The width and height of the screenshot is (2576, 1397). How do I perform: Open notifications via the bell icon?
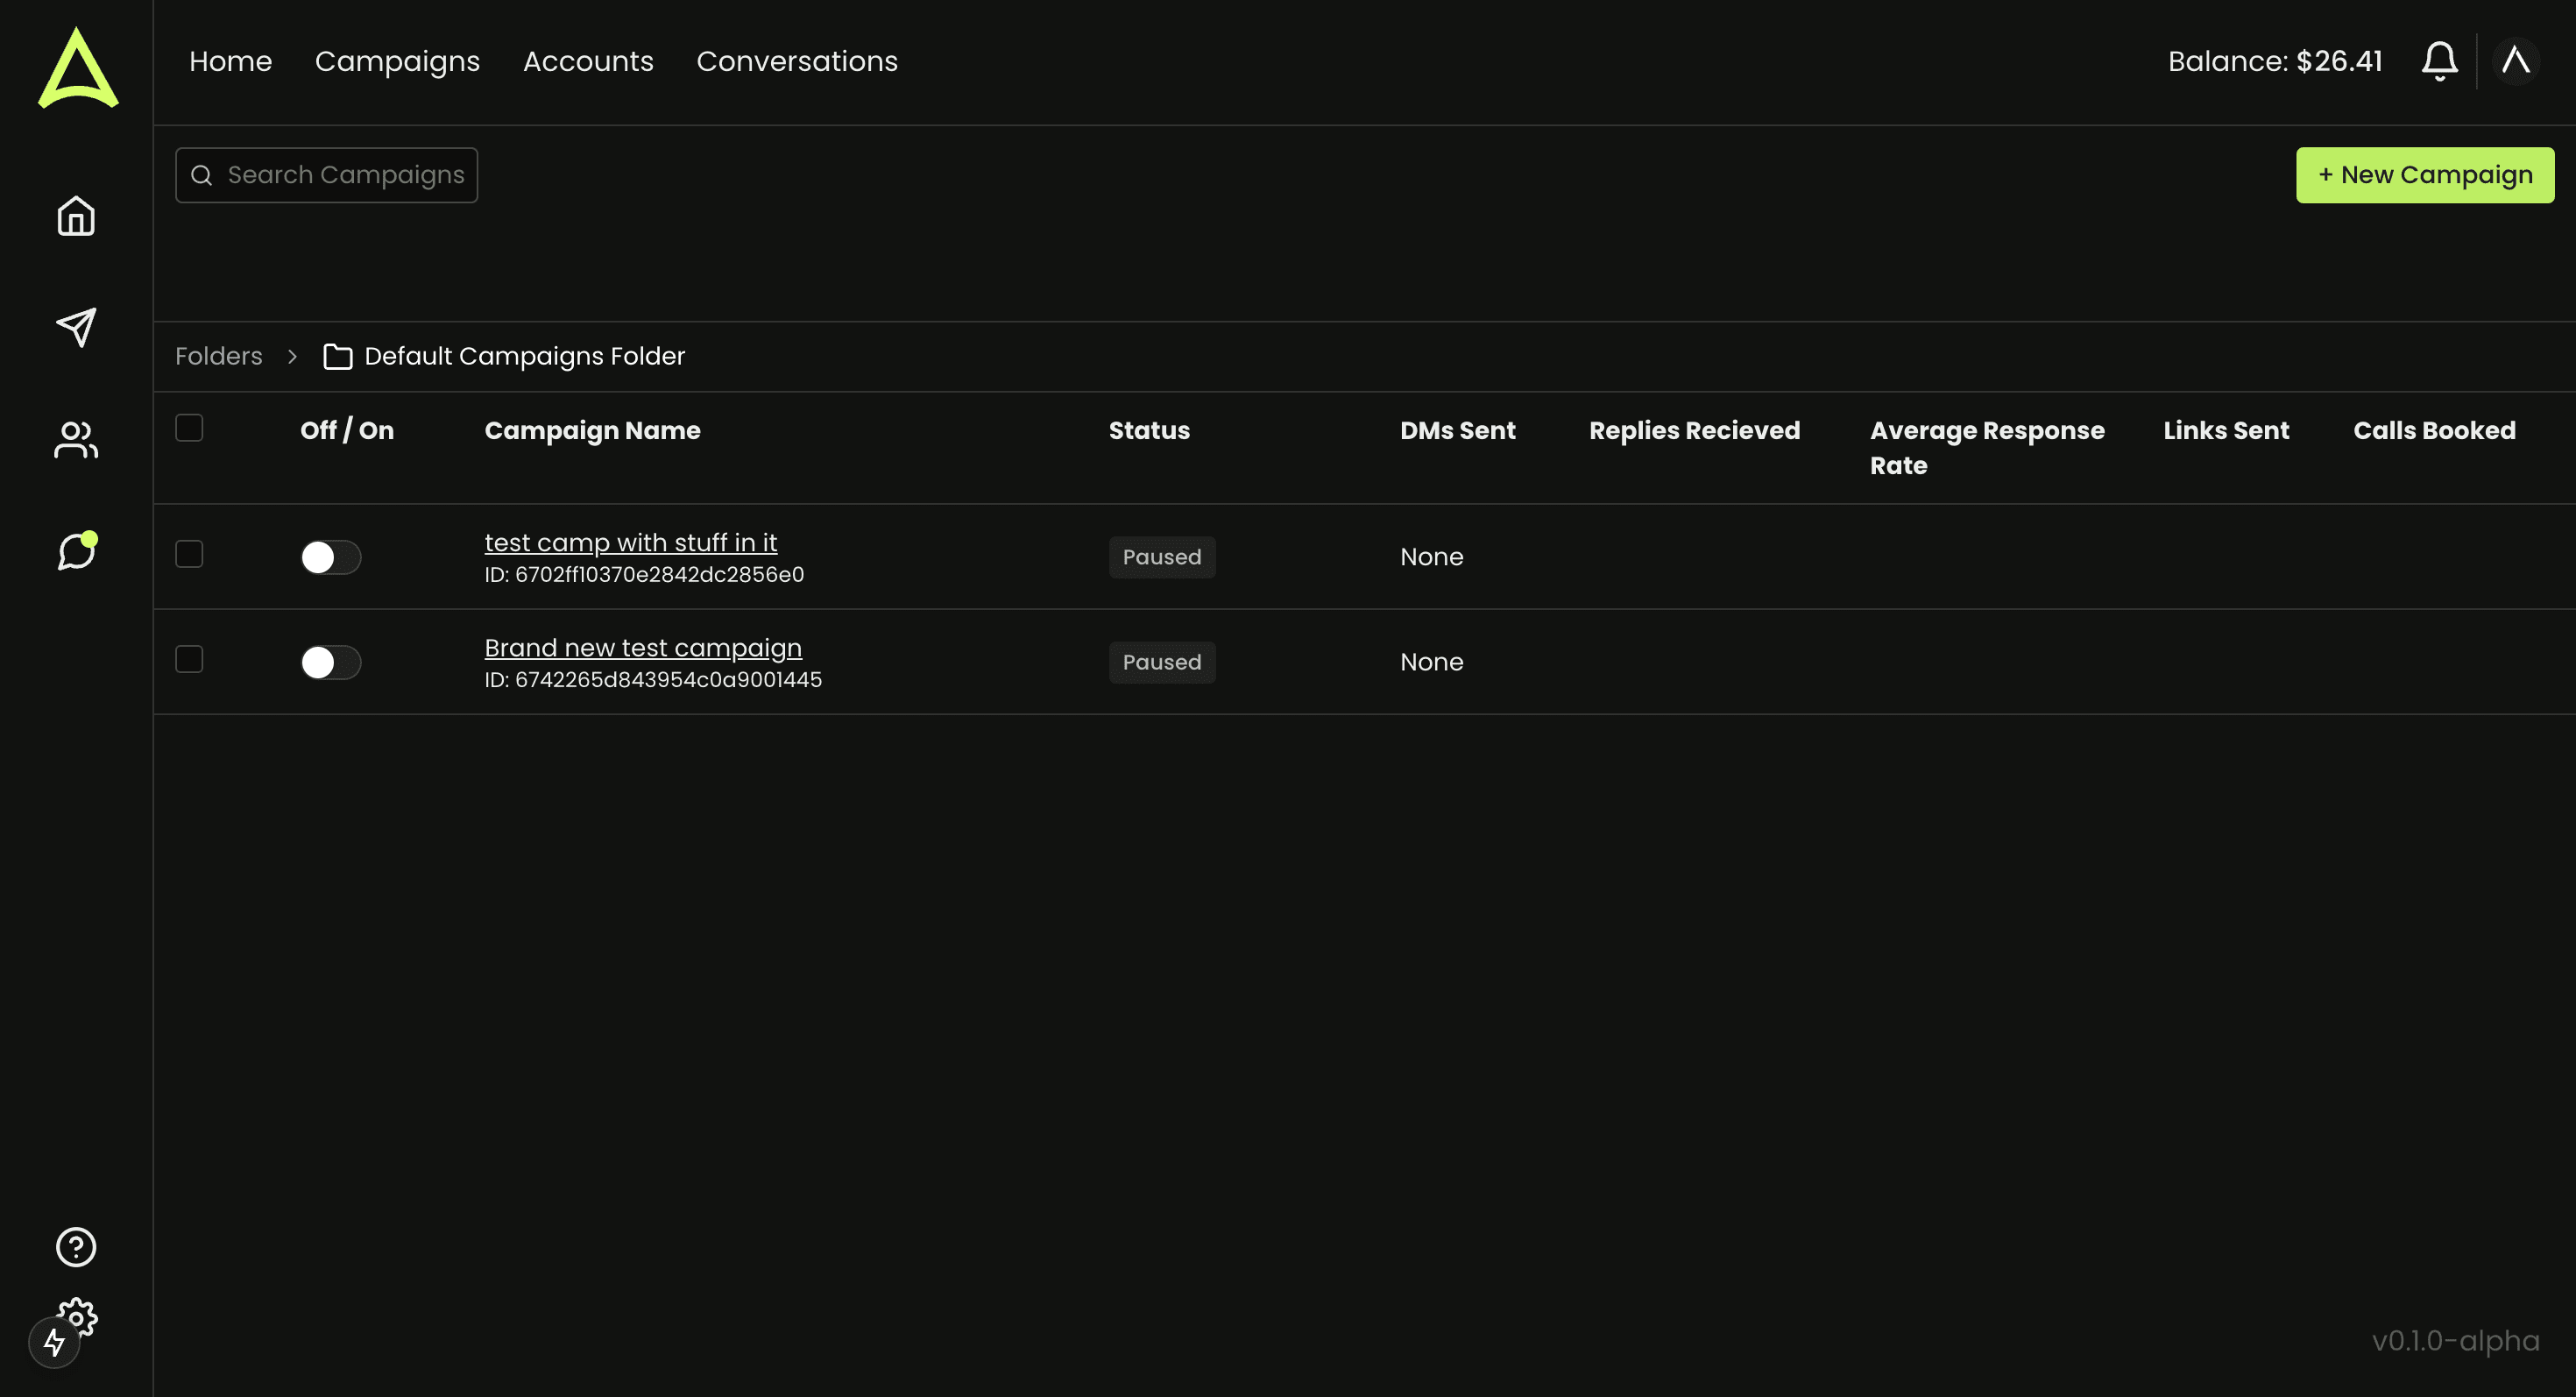(x=2439, y=60)
